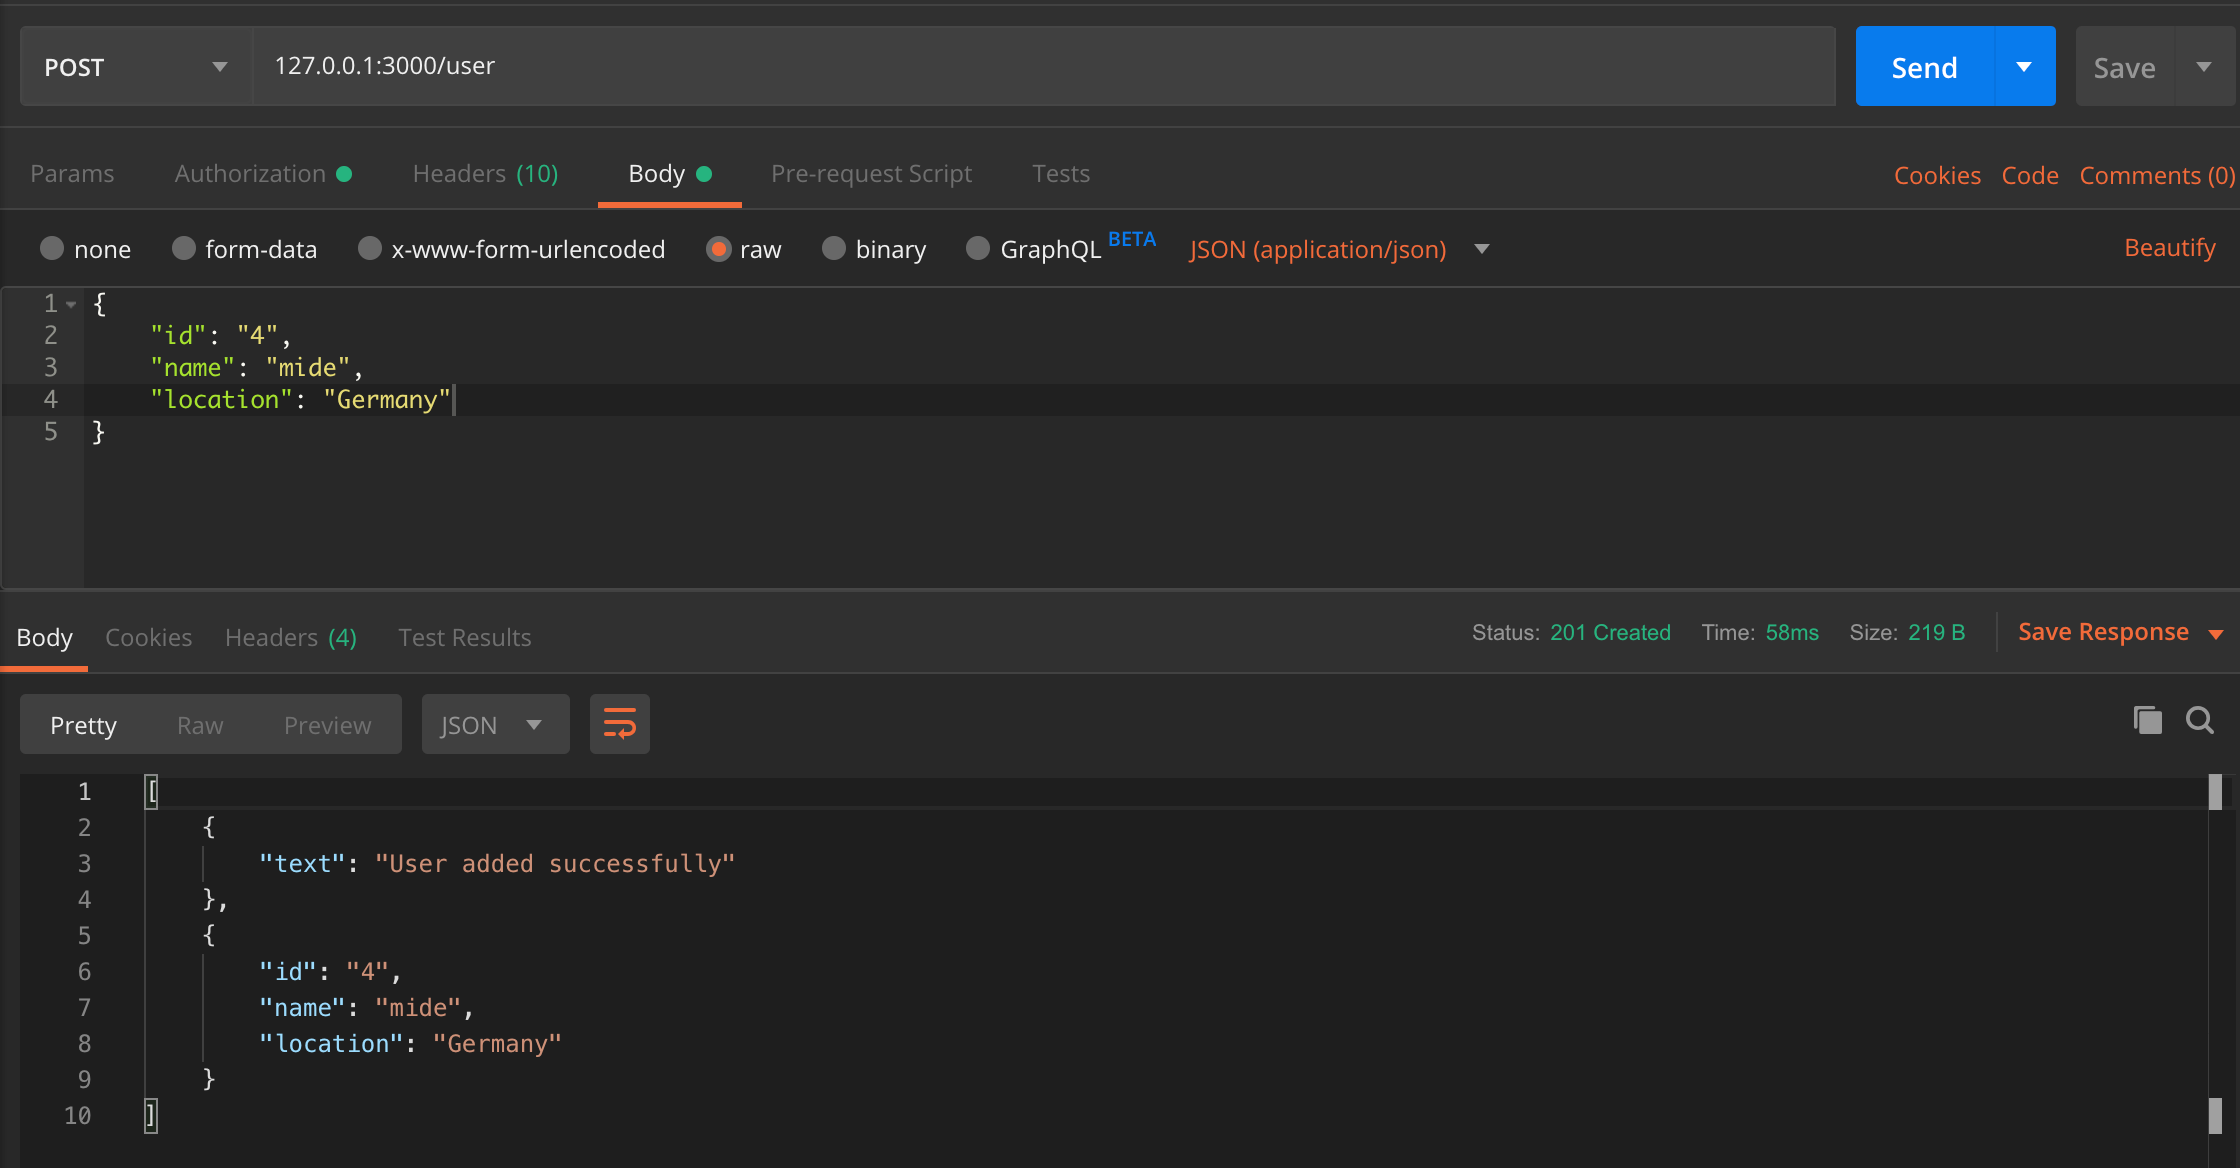Image resolution: width=2240 pixels, height=1168 pixels.
Task: Choose the GraphQL body option
Action: [x=978, y=248]
